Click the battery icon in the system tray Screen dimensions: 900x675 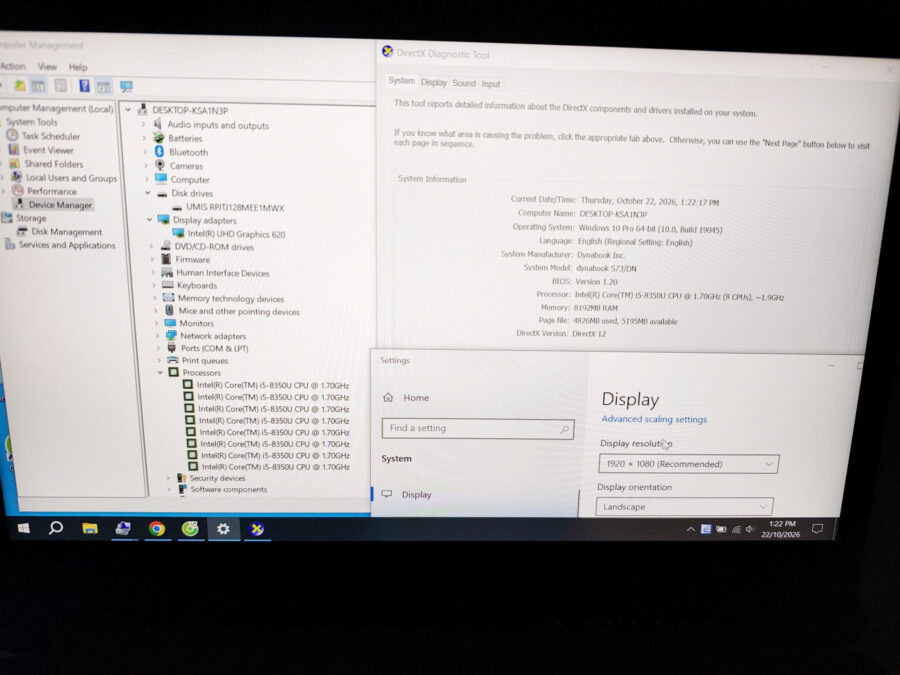[721, 529]
